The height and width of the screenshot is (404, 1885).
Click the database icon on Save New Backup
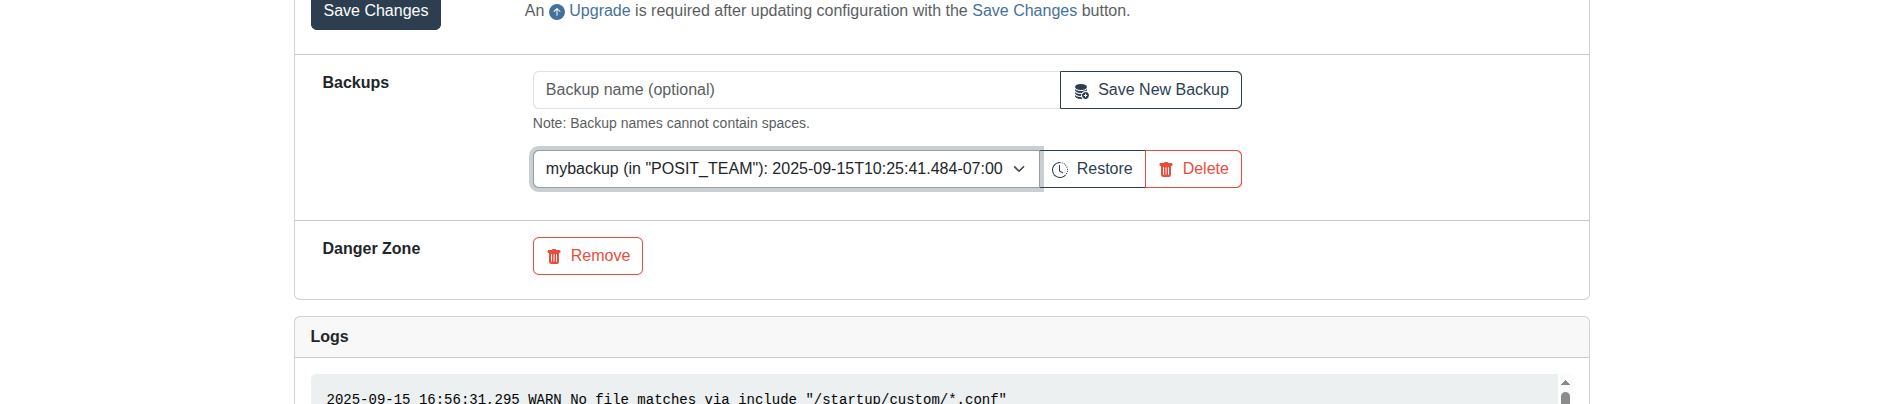click(1081, 91)
